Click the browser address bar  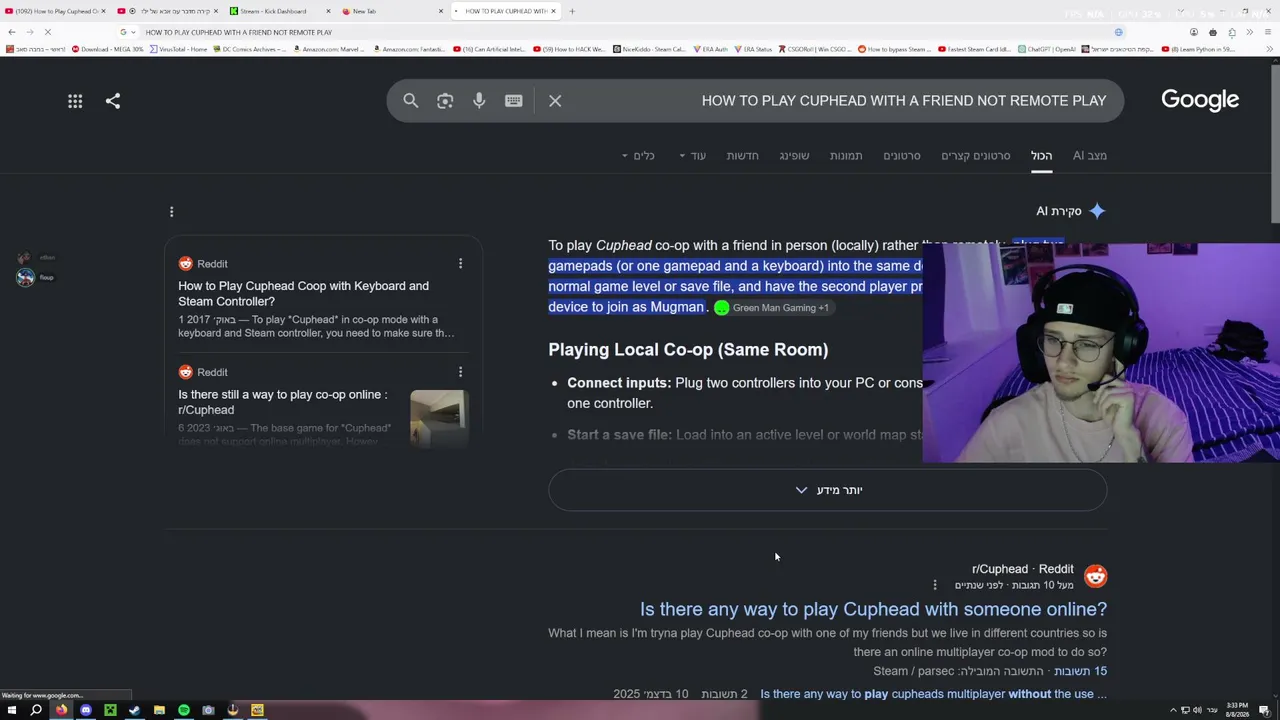620,32
